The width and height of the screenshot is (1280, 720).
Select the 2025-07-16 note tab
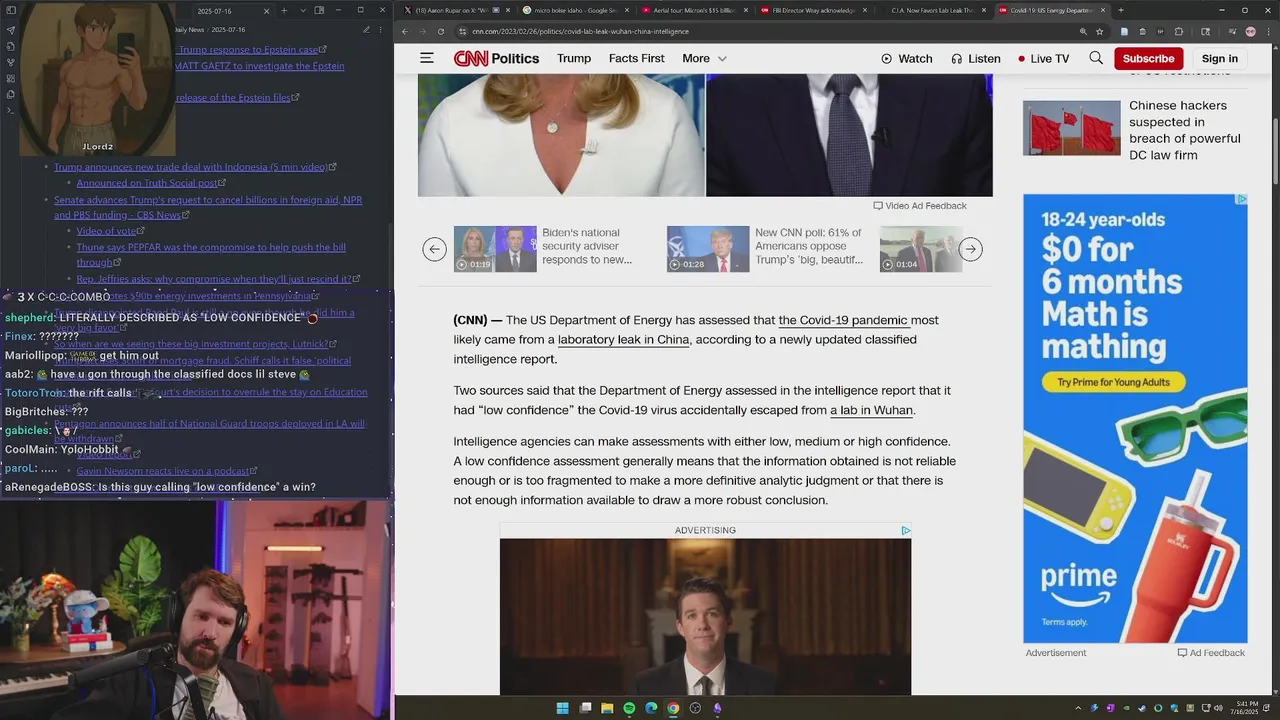click(x=232, y=10)
